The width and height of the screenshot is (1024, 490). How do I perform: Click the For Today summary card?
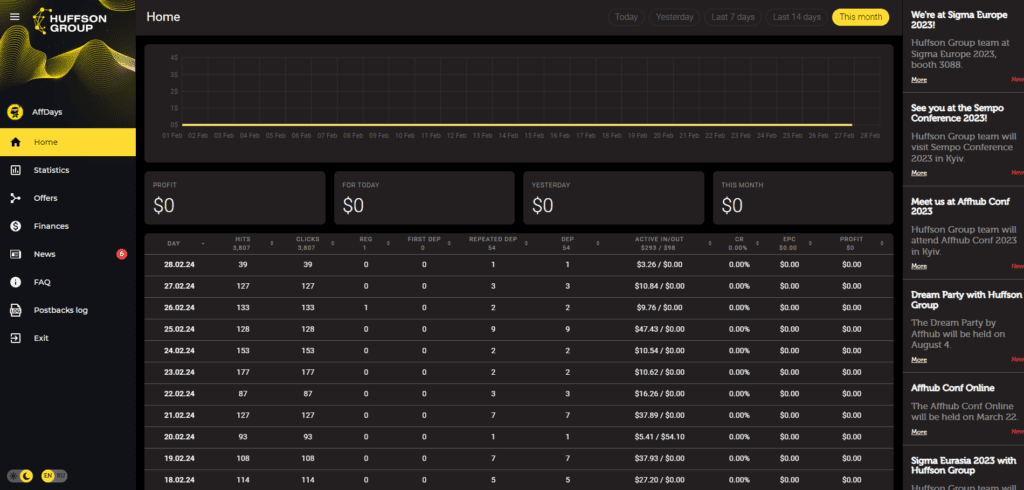[x=424, y=198]
